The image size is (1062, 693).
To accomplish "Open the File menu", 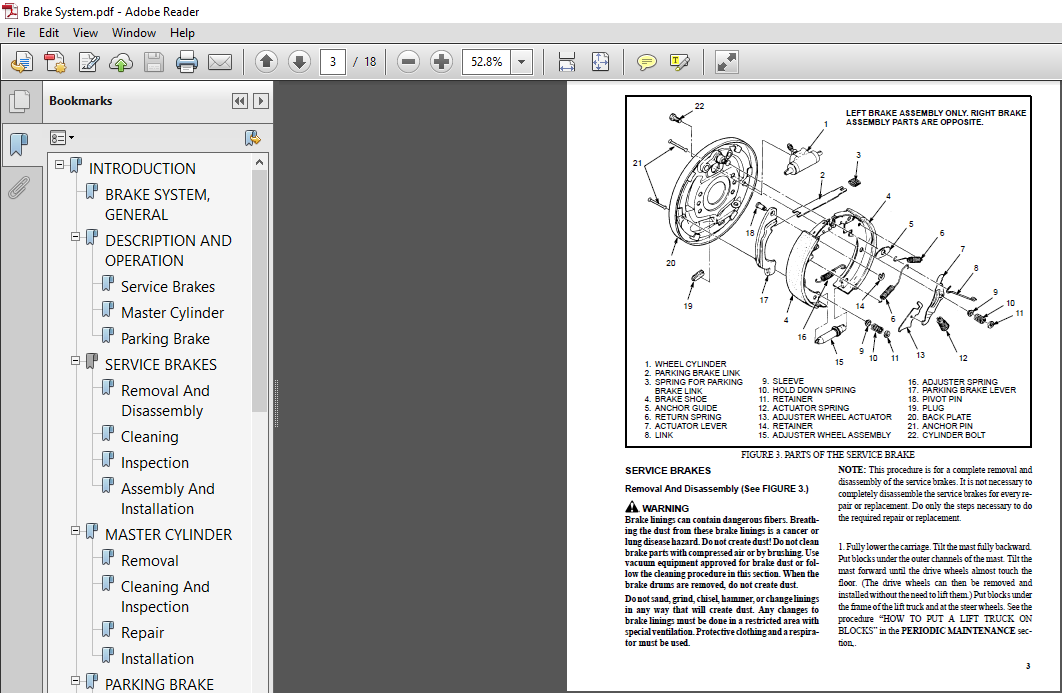I will click(16, 33).
